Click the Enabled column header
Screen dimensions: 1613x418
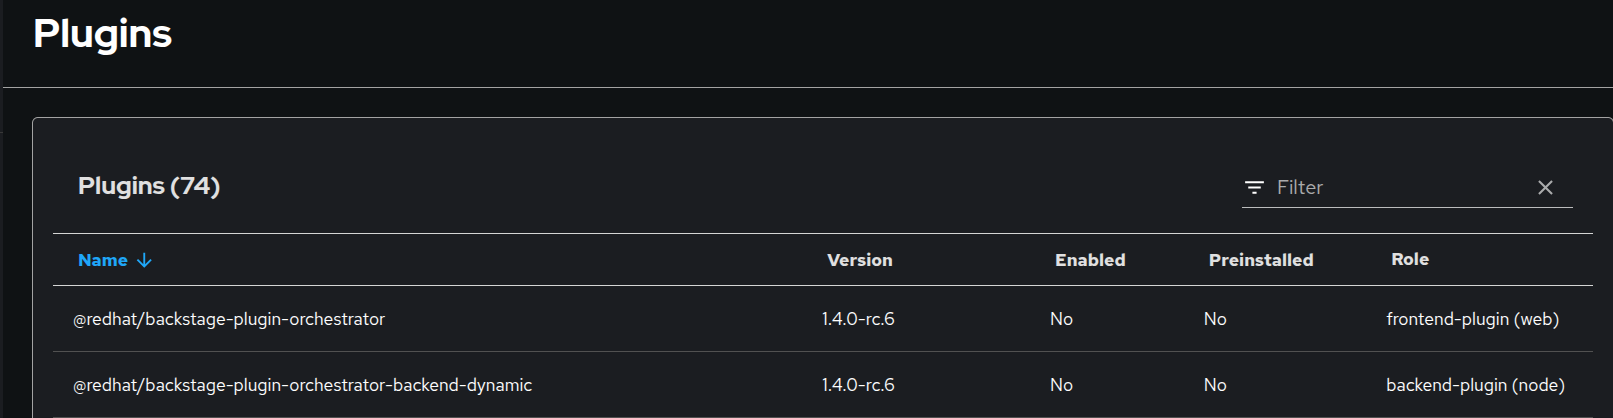pos(1090,260)
